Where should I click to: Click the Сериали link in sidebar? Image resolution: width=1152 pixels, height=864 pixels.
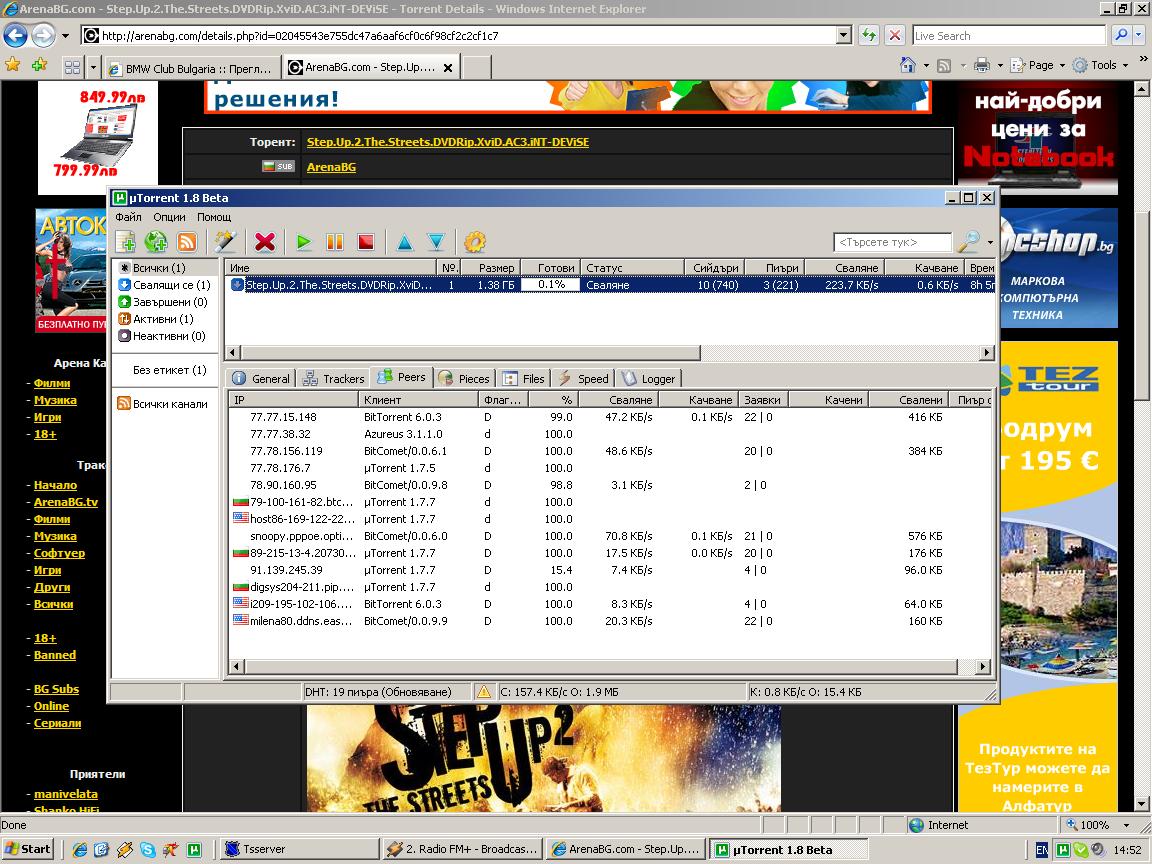tap(57, 722)
